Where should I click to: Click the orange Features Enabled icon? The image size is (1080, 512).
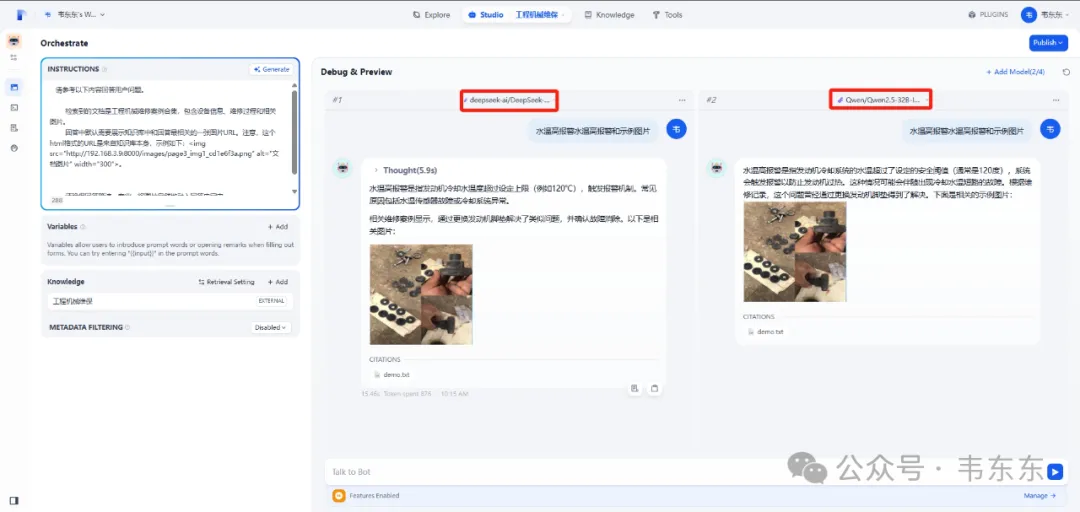point(339,495)
